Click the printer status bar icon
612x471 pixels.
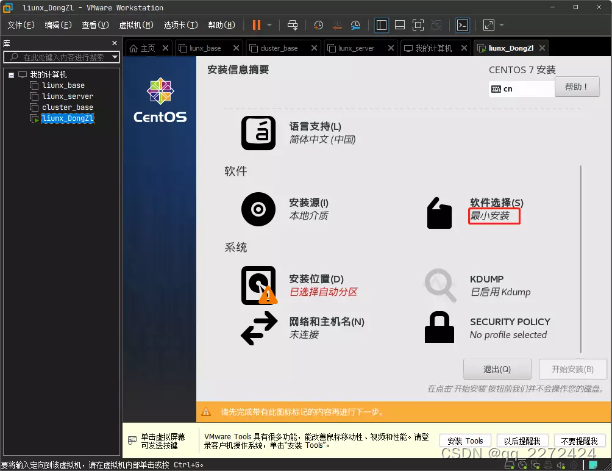[x=548, y=465]
